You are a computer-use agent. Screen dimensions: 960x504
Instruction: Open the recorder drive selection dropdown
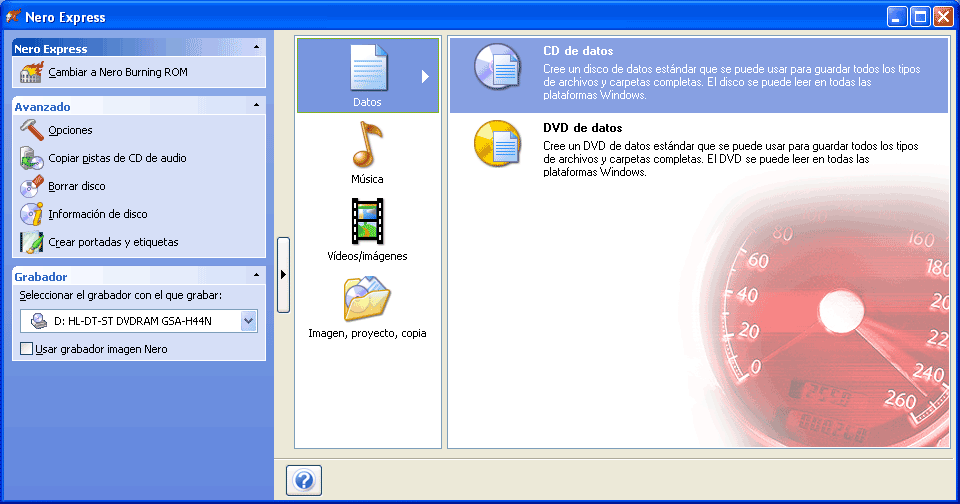[249, 321]
